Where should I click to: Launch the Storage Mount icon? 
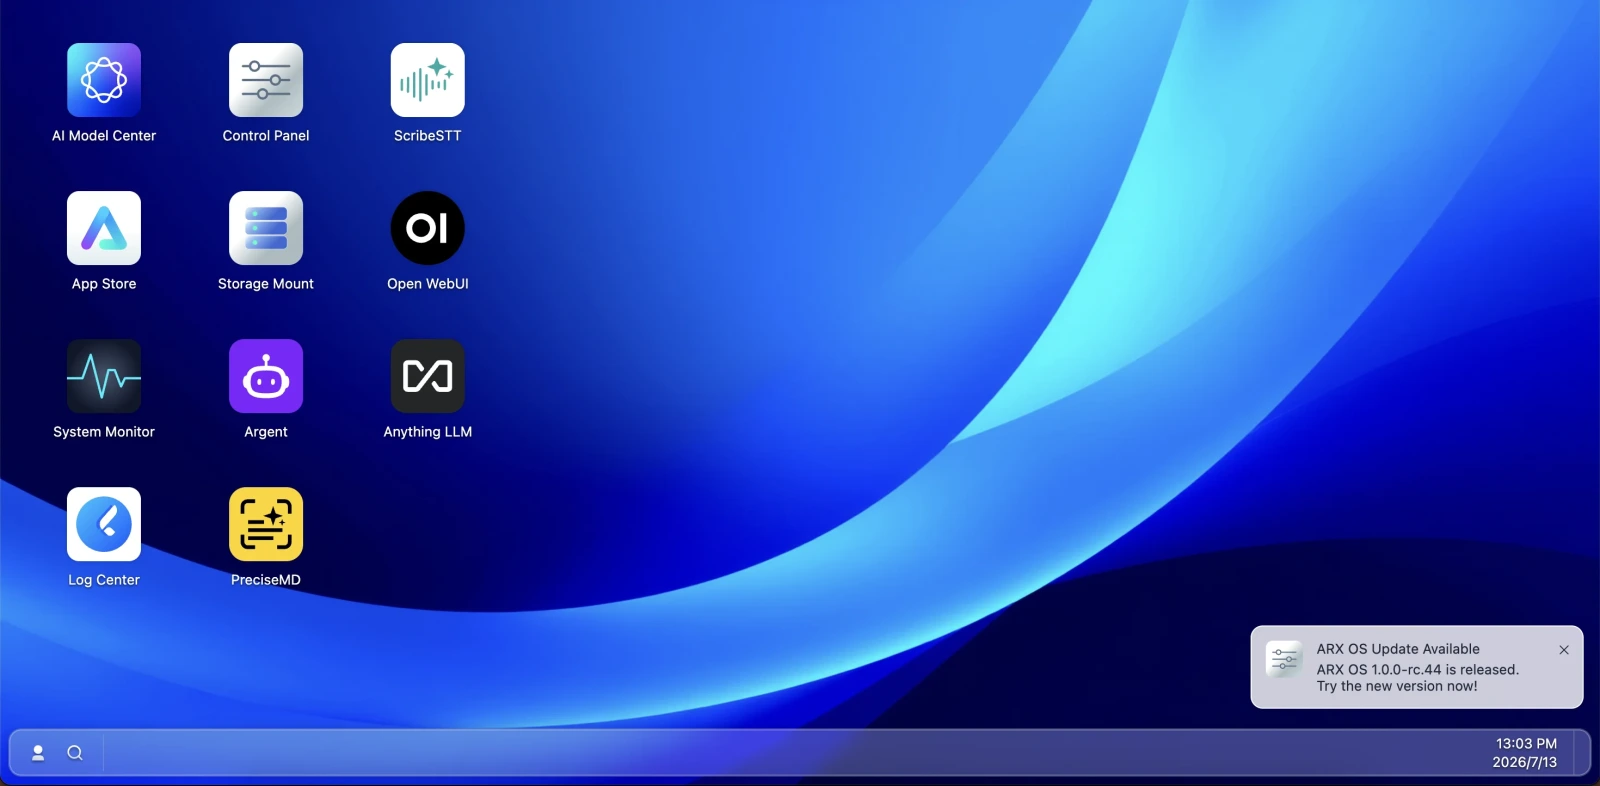[x=266, y=228]
